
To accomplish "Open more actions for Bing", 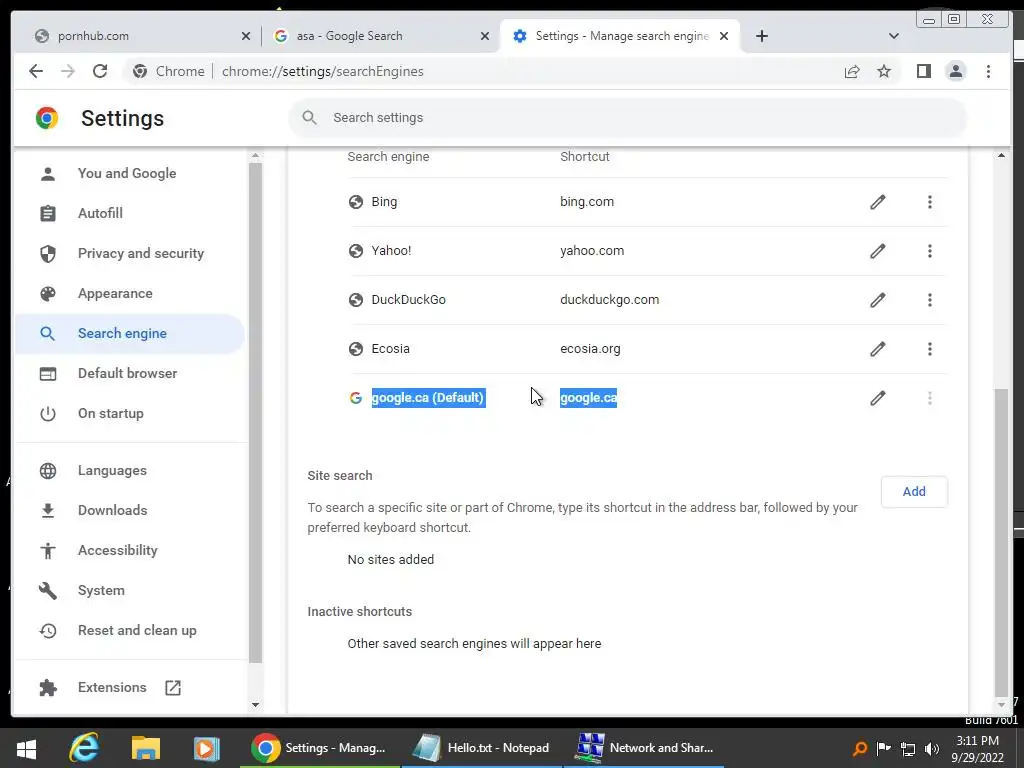I will coord(930,202).
